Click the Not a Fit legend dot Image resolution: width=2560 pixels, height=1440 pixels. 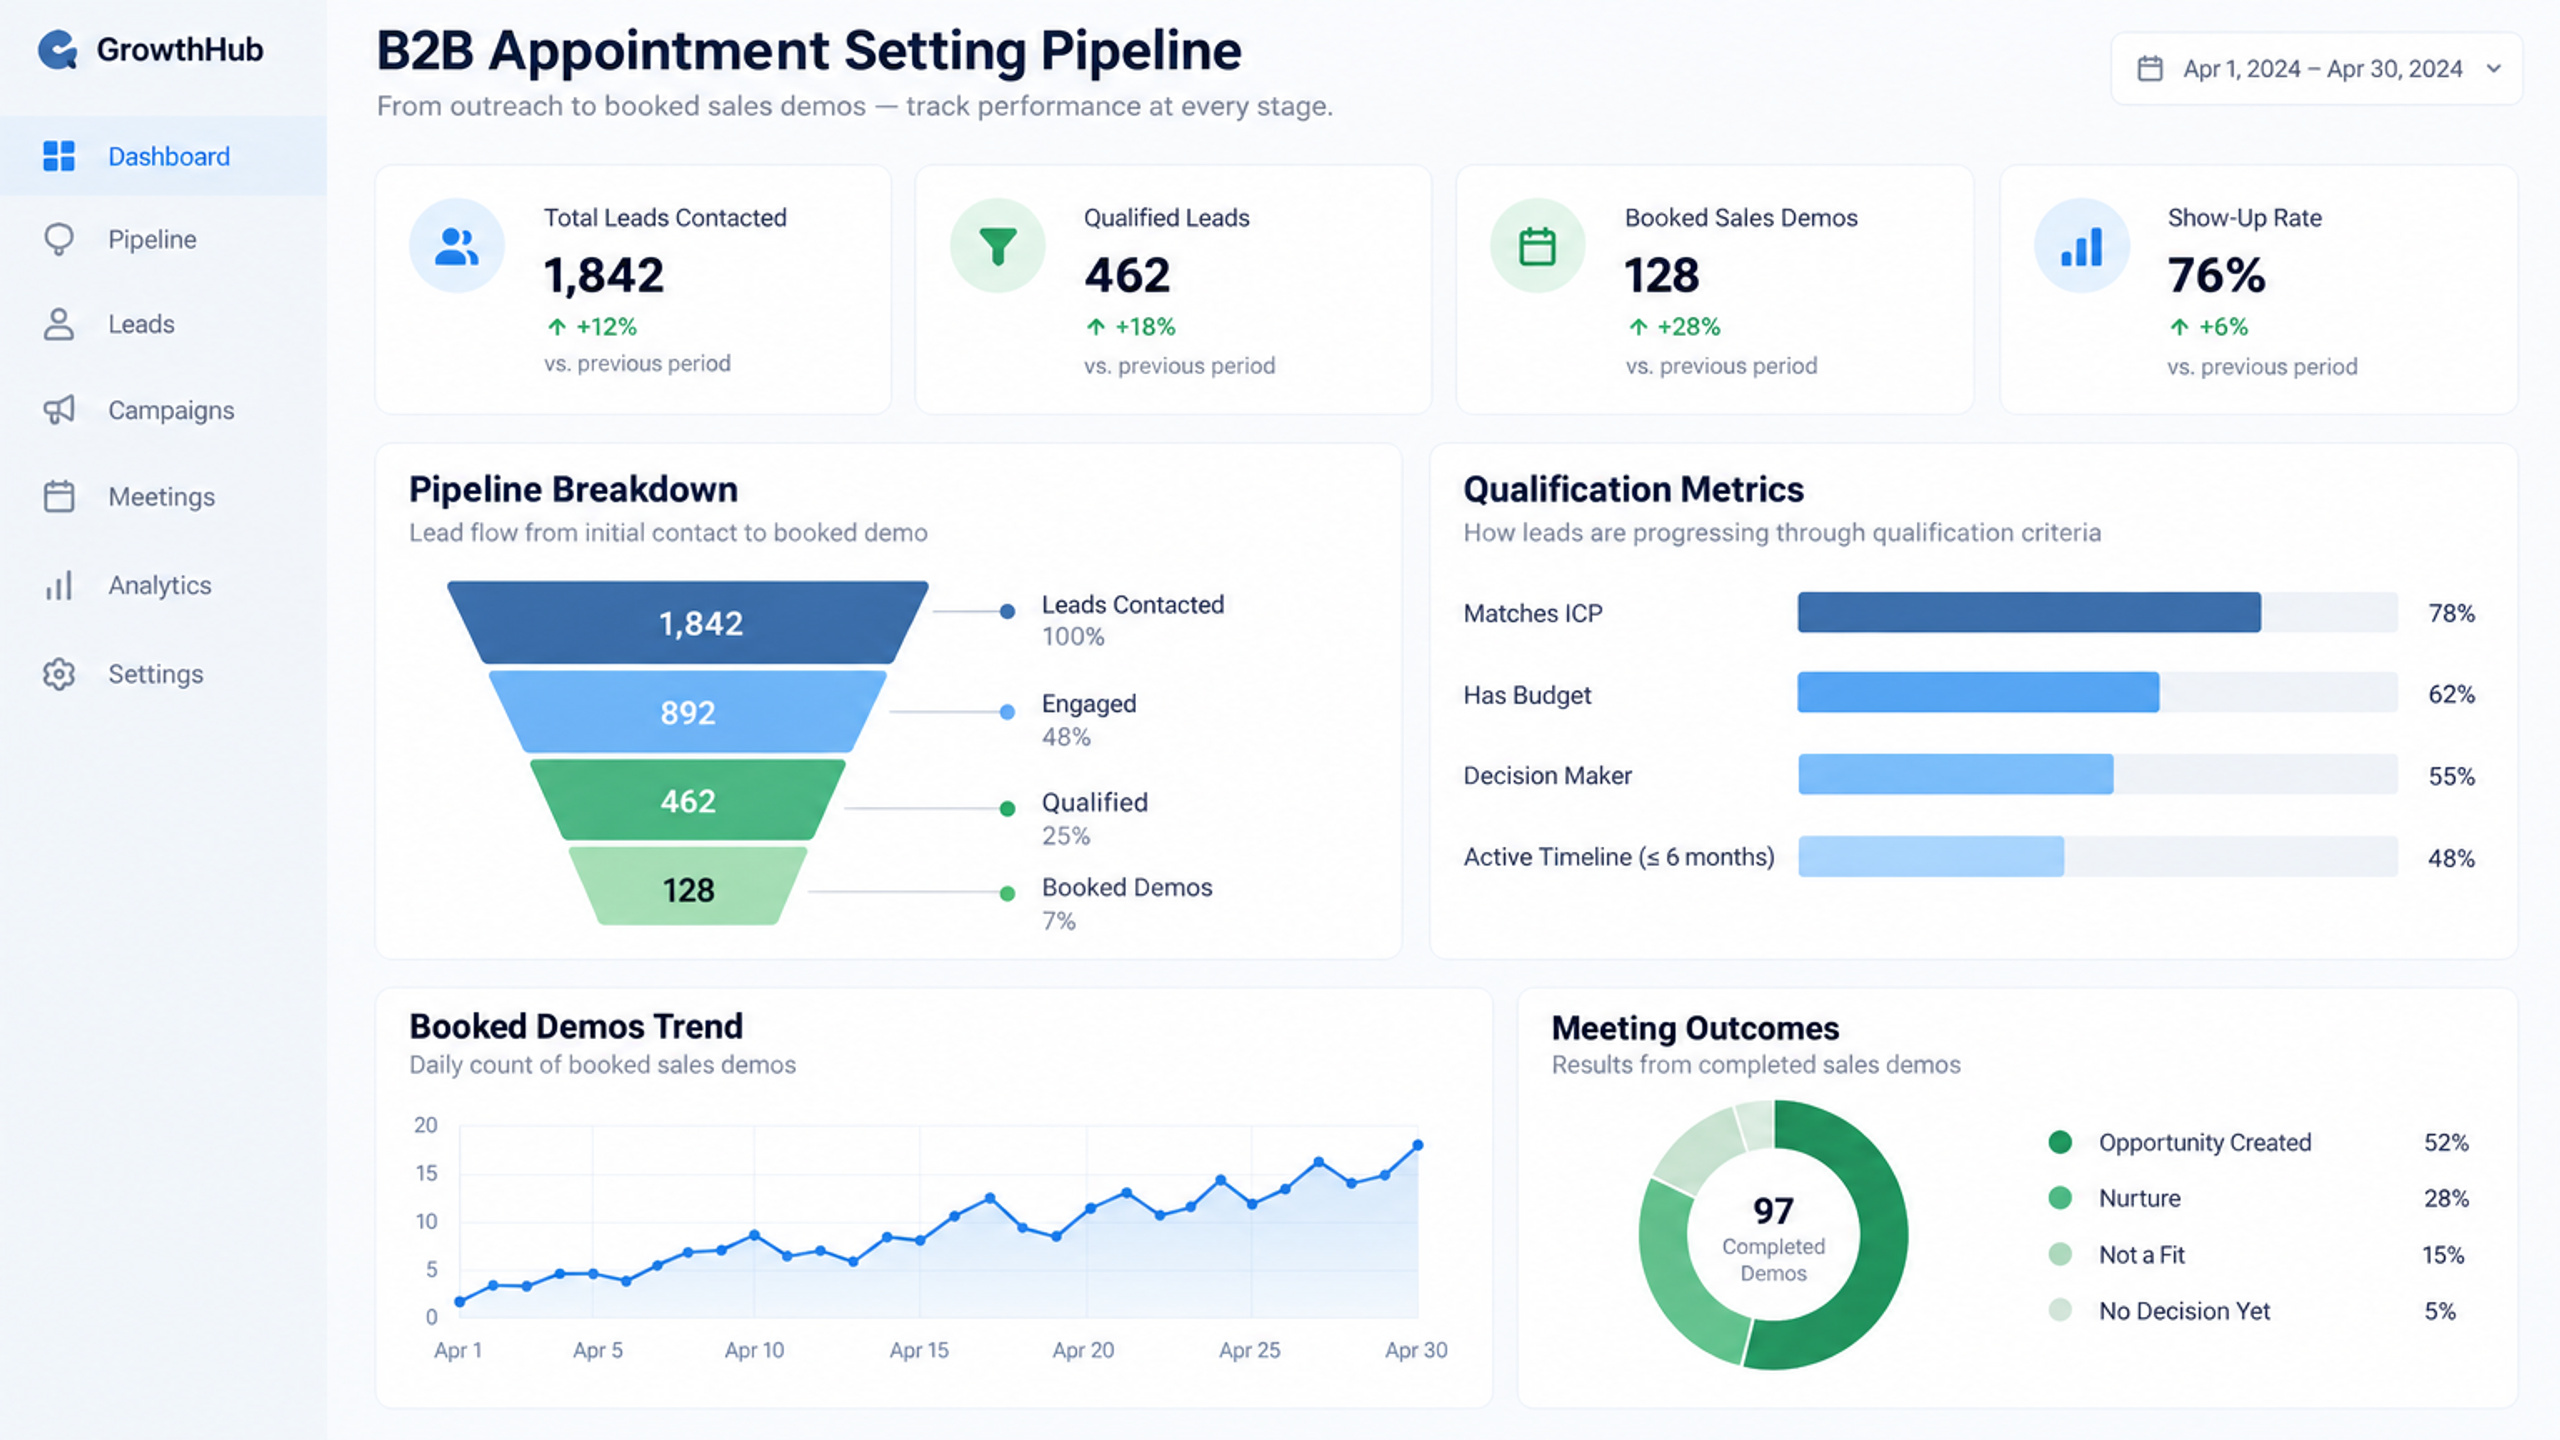(2060, 1254)
